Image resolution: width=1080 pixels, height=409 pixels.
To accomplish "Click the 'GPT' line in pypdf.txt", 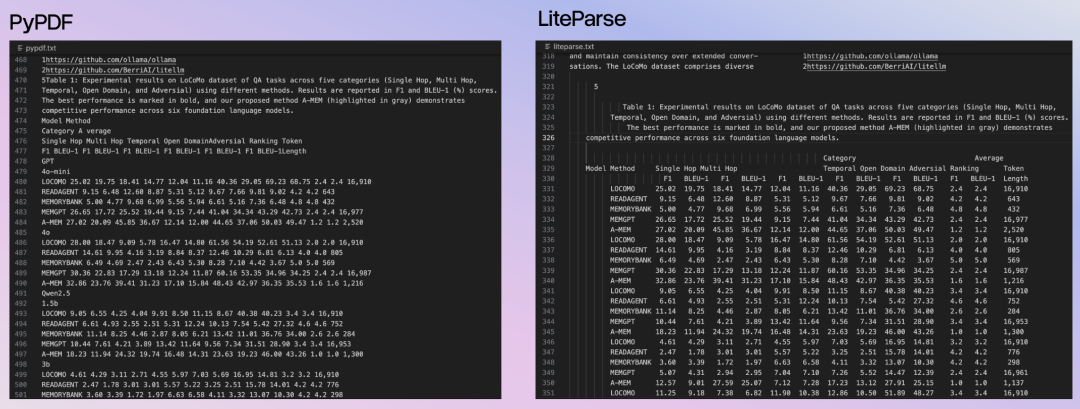I will point(48,161).
